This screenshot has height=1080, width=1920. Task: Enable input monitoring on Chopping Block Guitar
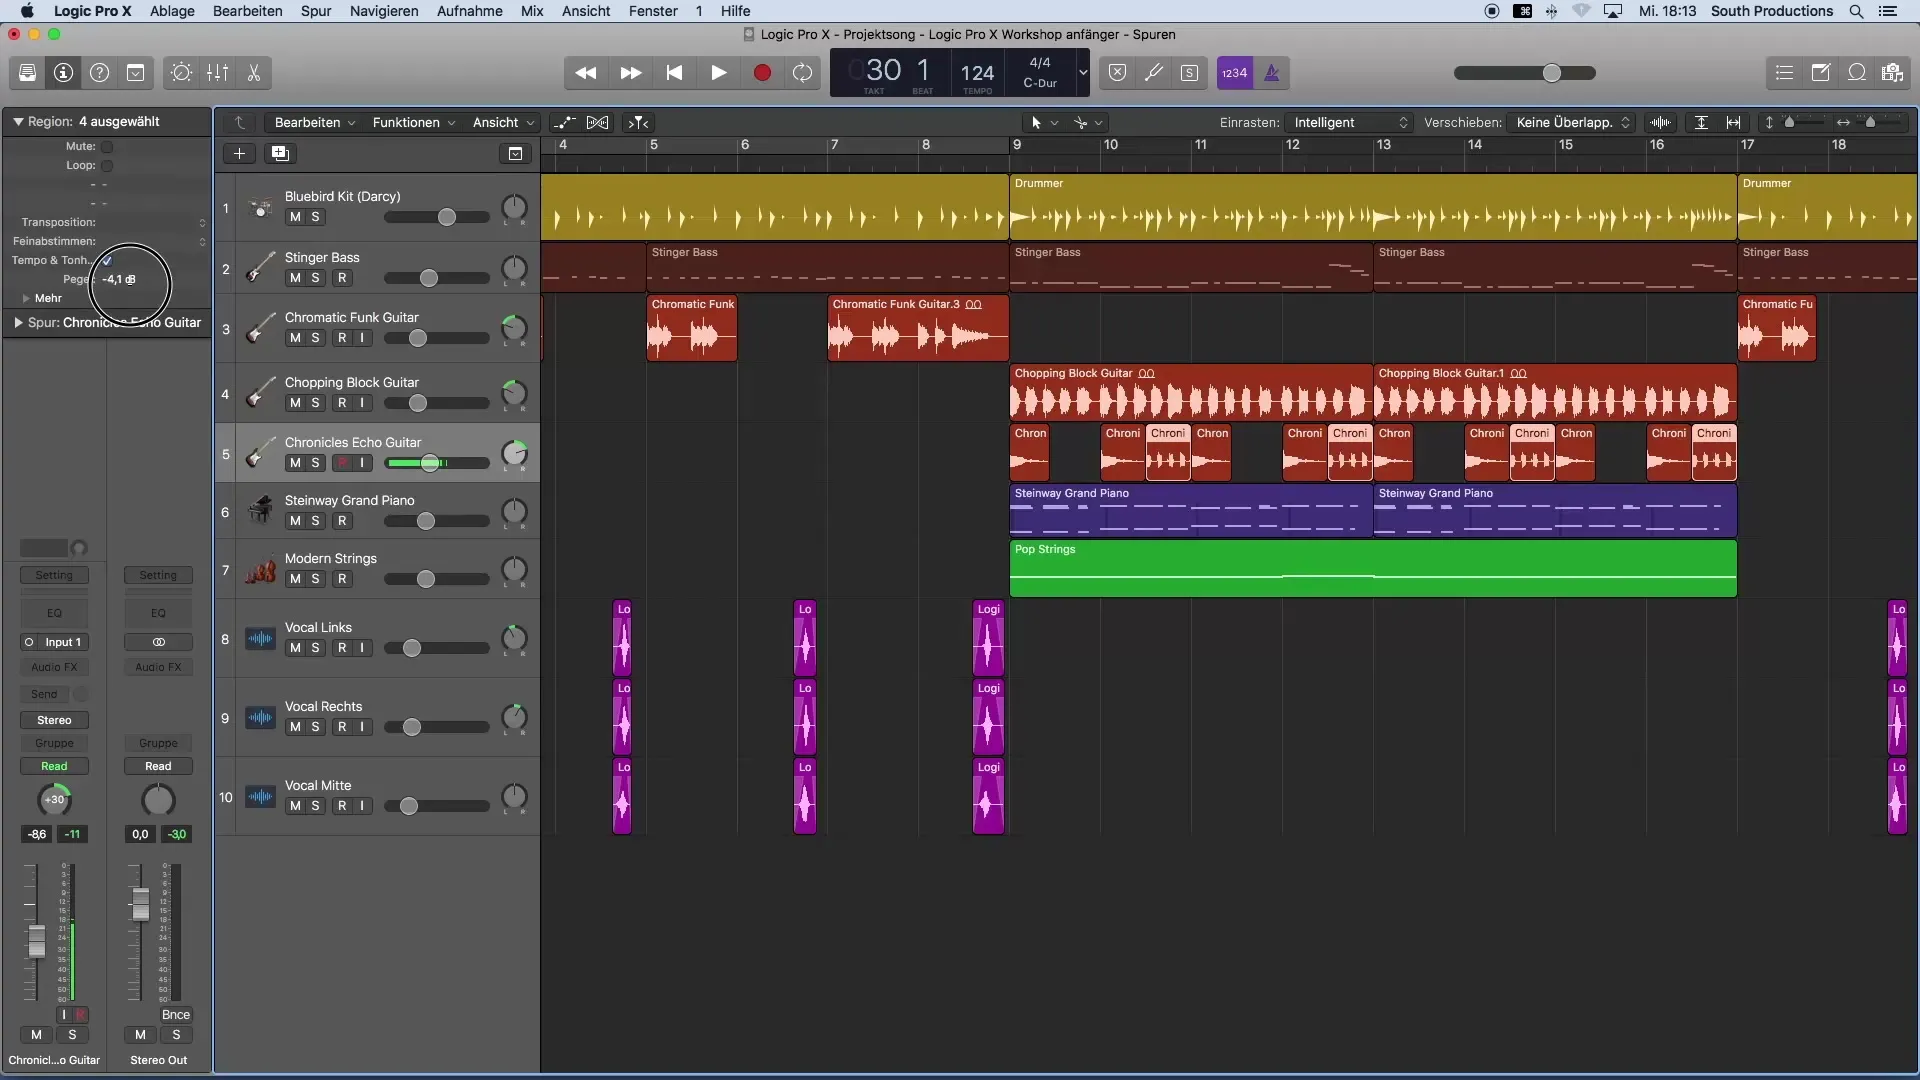tap(362, 403)
